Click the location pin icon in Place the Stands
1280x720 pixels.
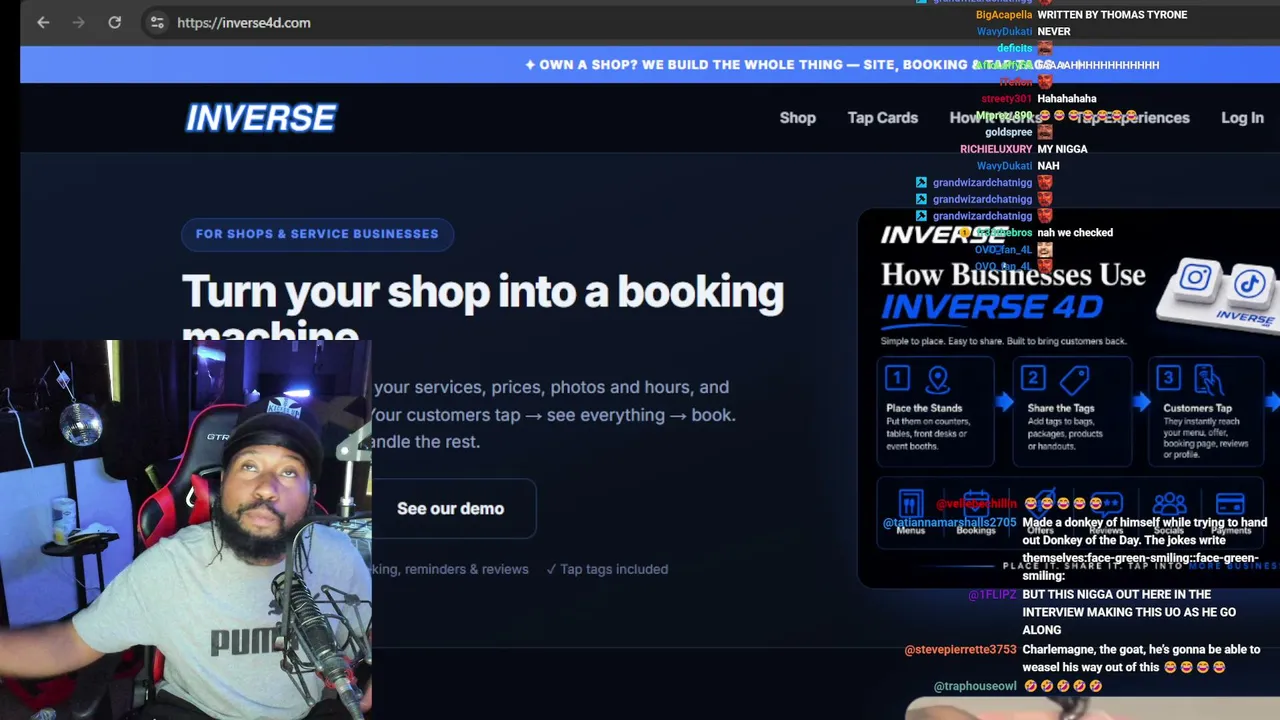coord(937,379)
